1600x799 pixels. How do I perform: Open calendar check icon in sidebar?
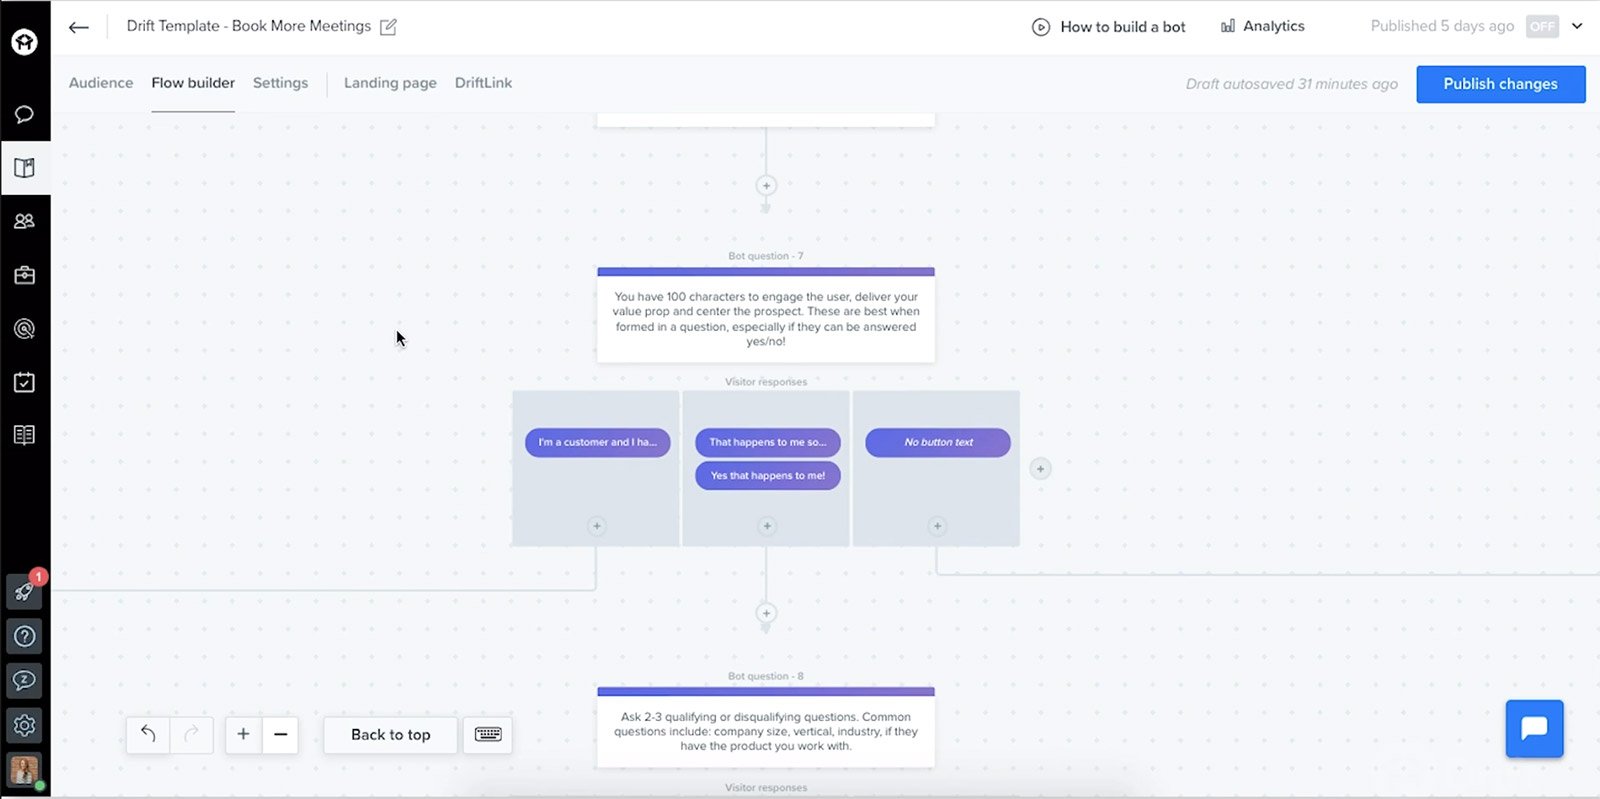[x=25, y=382]
